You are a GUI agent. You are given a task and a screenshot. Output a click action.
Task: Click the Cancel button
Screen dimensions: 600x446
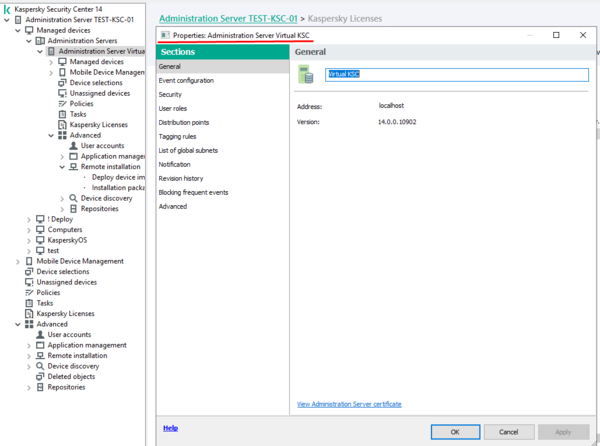(x=509, y=432)
